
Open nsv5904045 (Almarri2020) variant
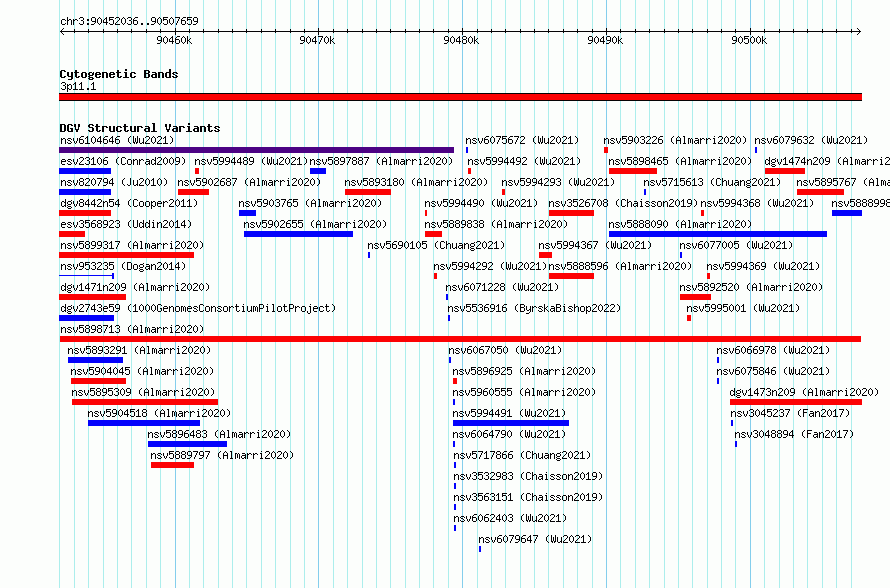(142, 371)
